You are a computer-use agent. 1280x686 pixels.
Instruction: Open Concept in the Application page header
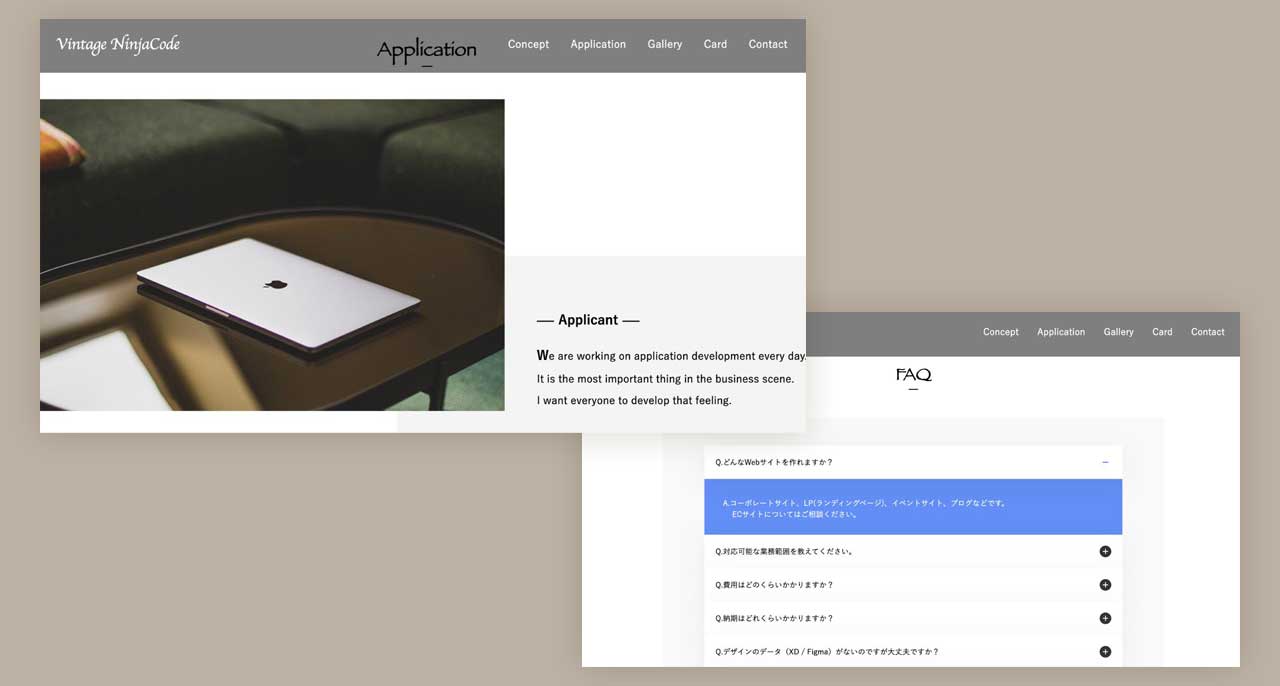(x=528, y=44)
